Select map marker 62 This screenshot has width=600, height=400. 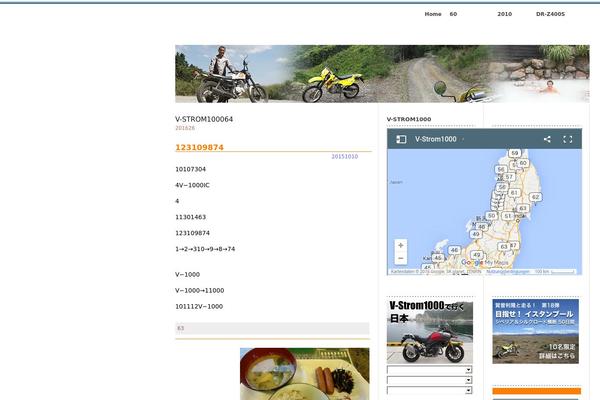(535, 197)
